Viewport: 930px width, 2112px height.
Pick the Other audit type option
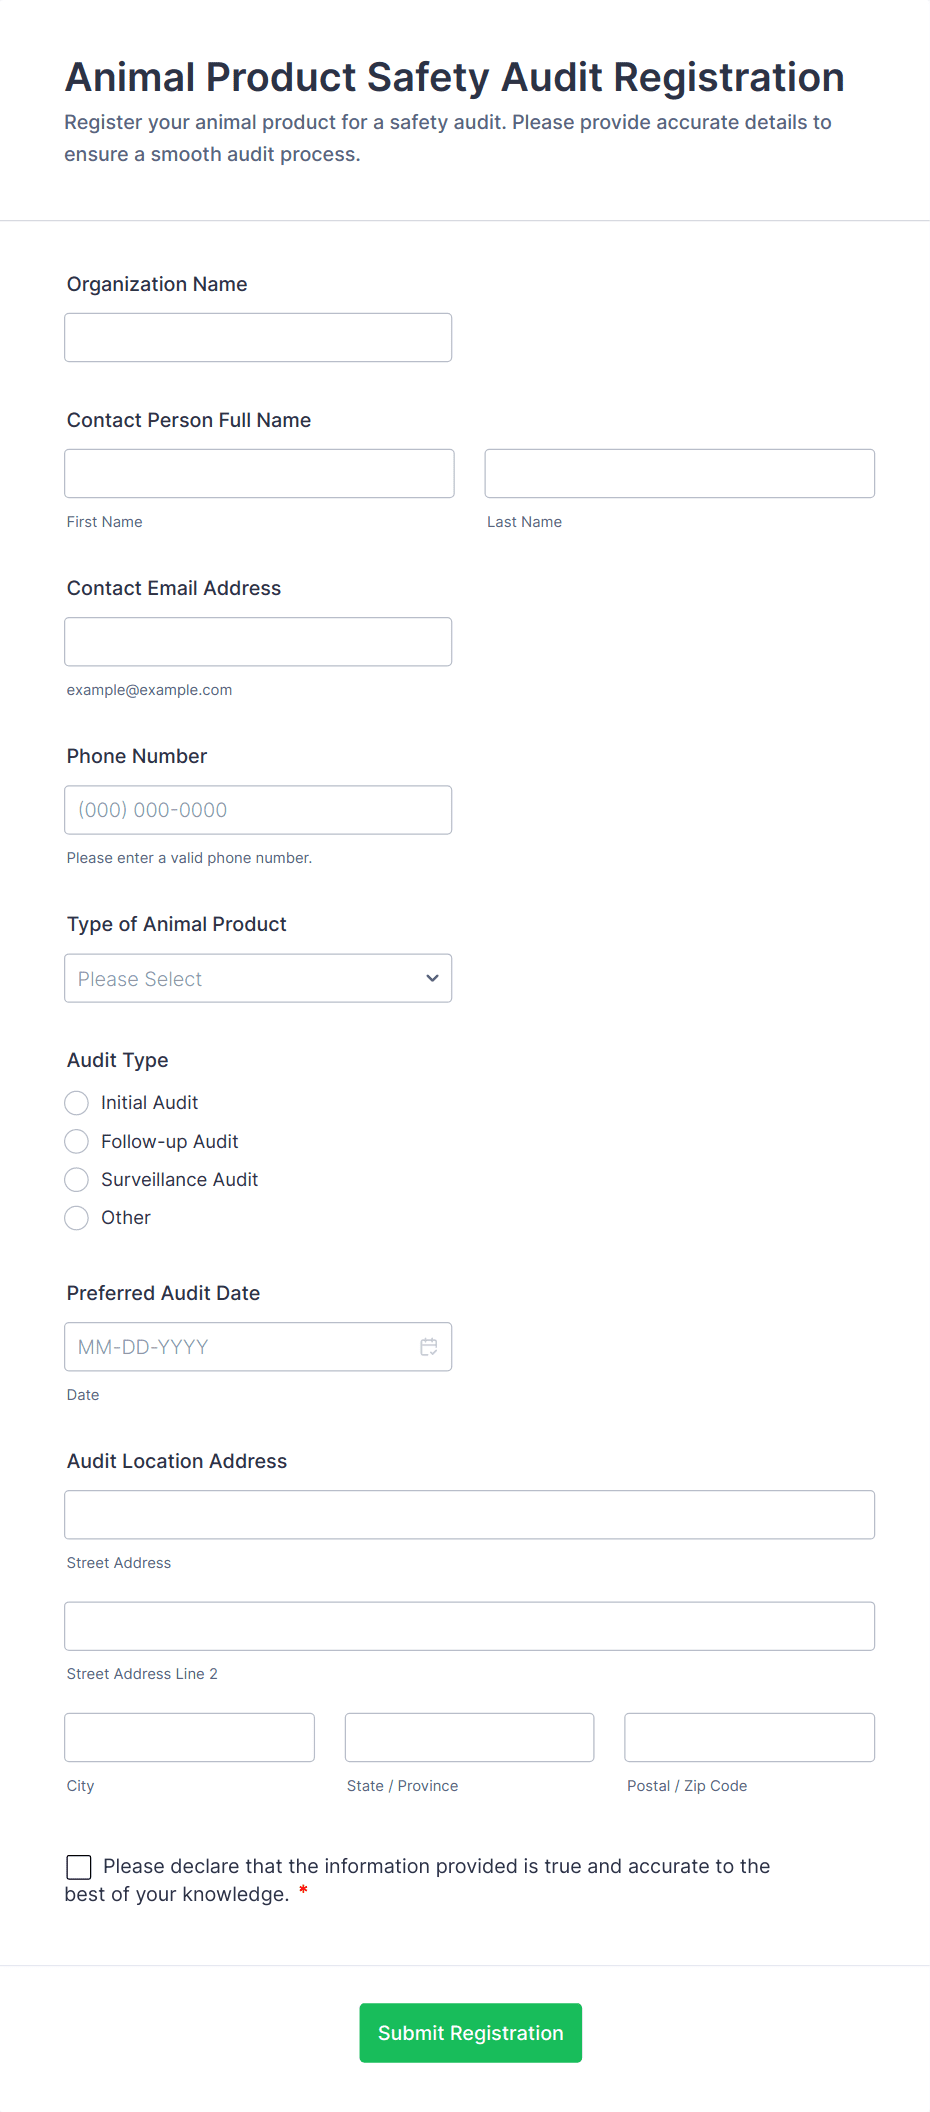77,1218
